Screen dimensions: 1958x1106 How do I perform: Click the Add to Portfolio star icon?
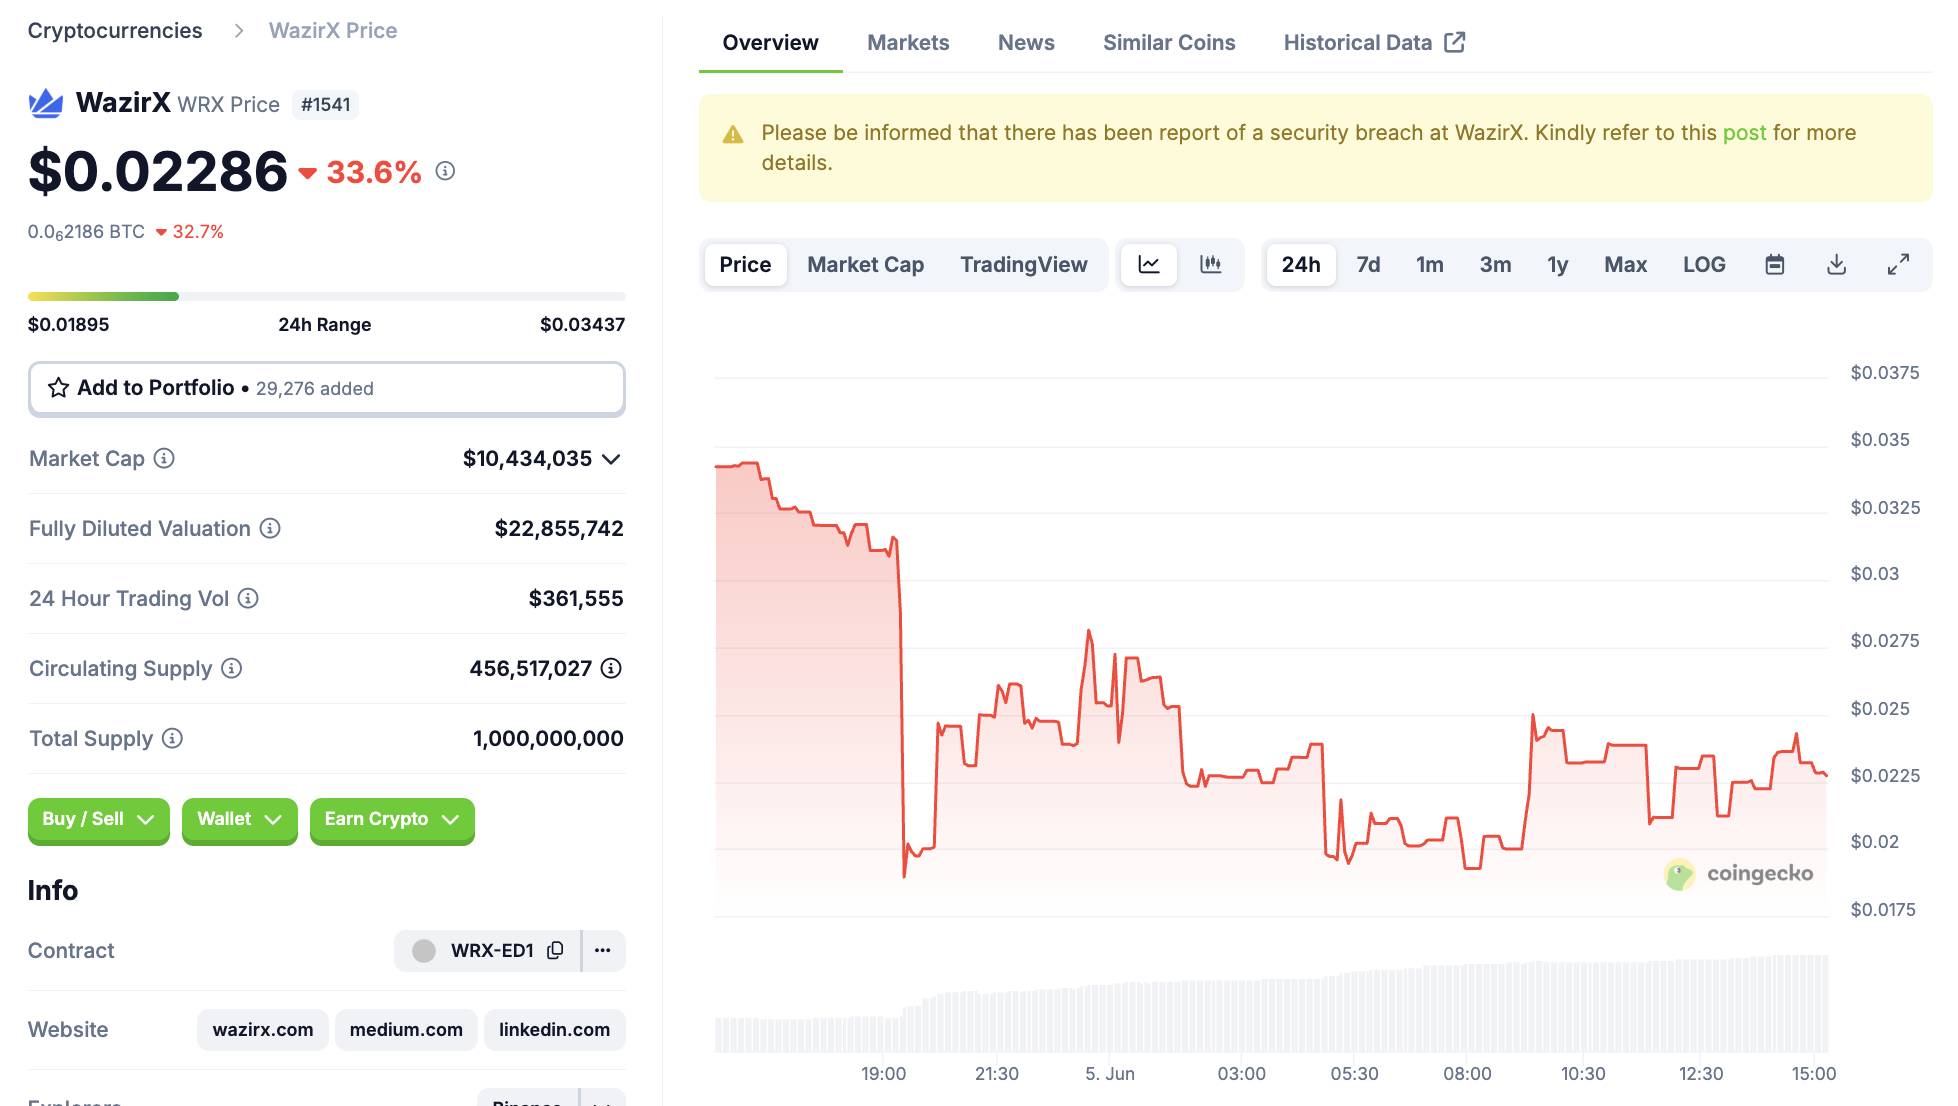coord(59,388)
